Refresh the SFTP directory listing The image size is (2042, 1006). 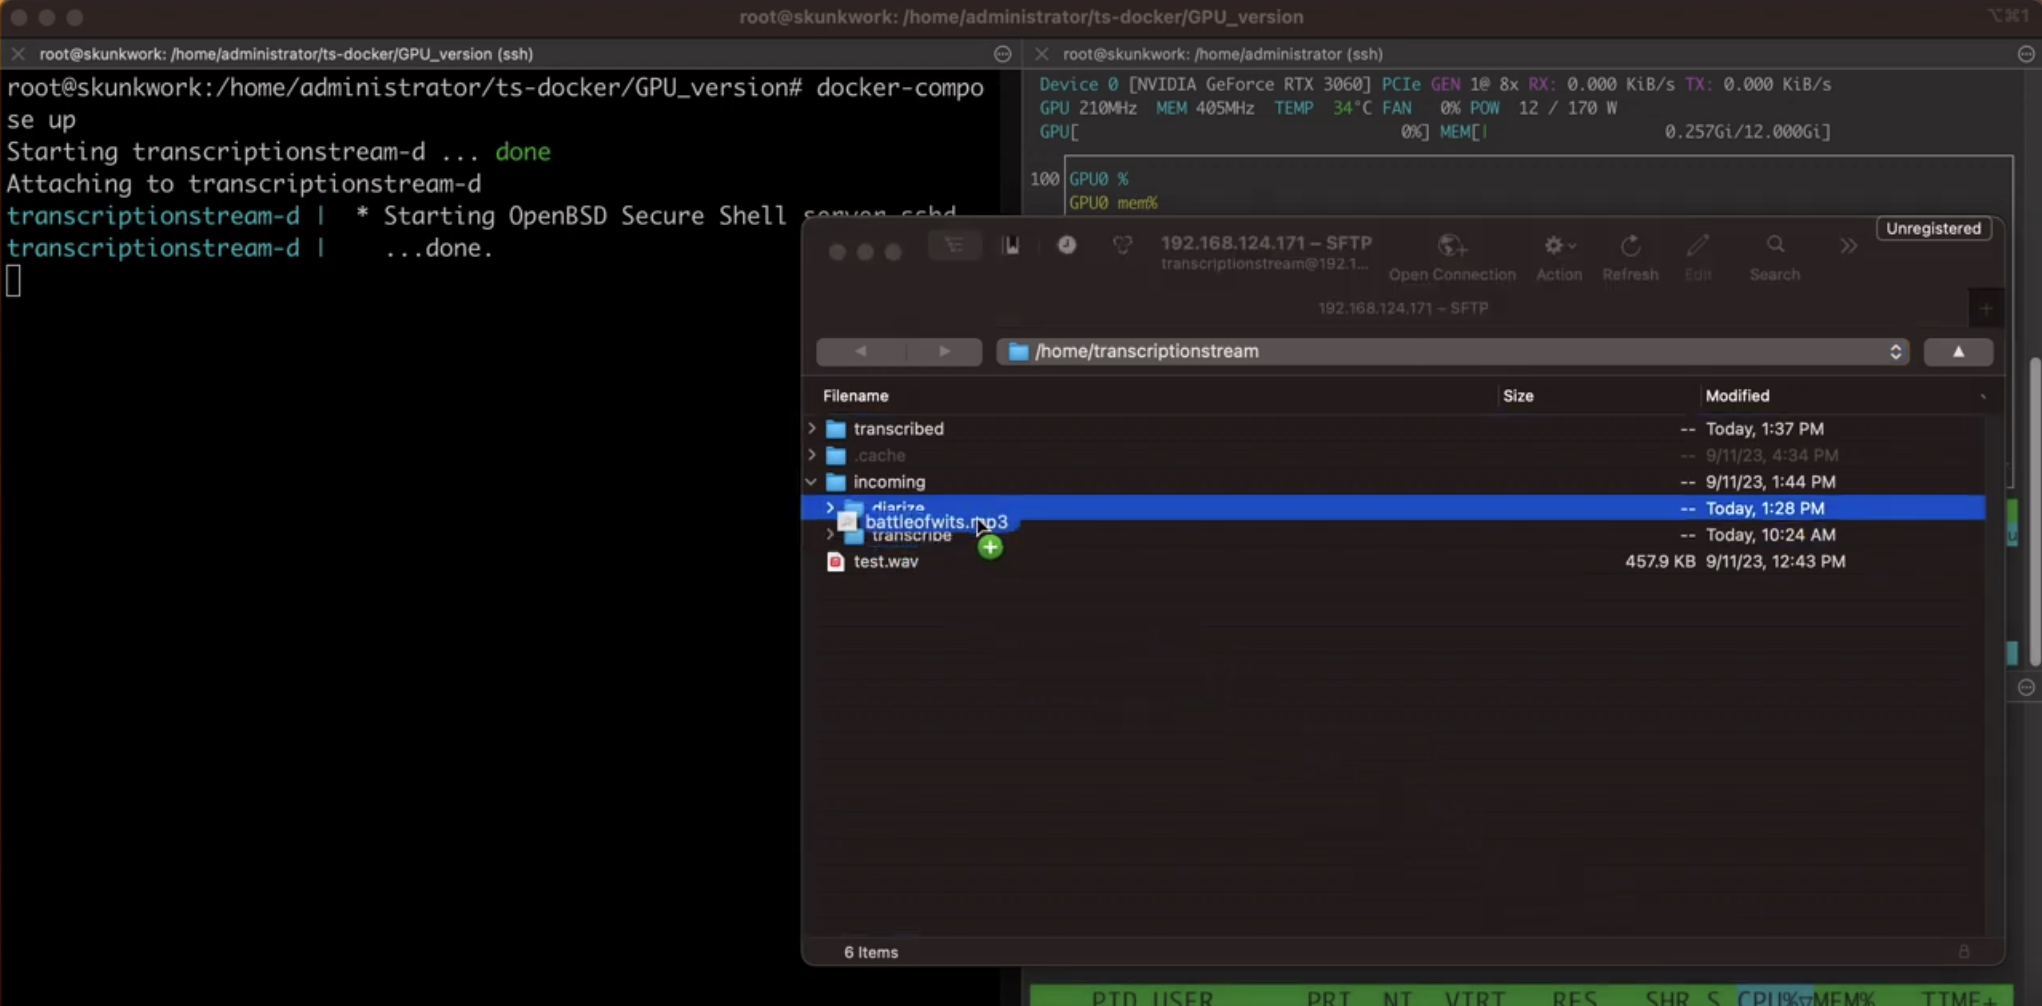coord(1630,245)
